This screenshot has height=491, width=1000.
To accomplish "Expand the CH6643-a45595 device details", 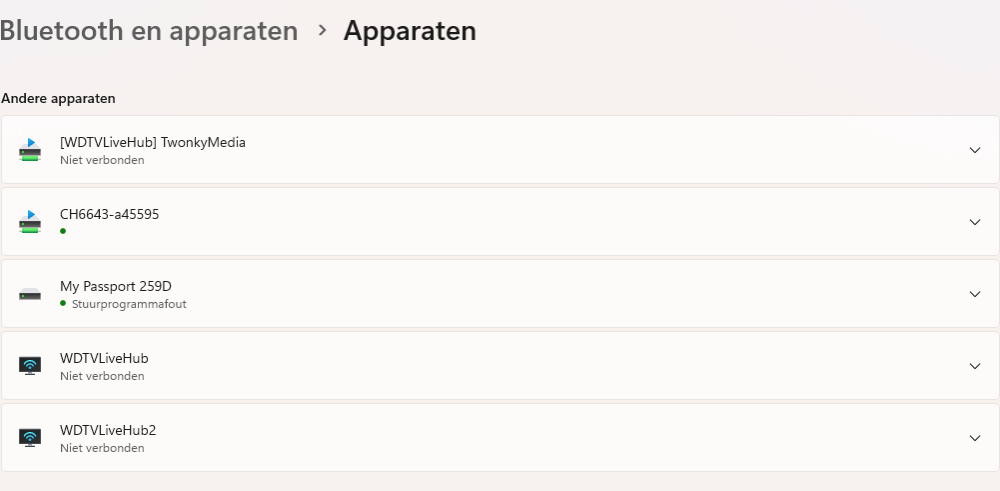I will (975, 222).
